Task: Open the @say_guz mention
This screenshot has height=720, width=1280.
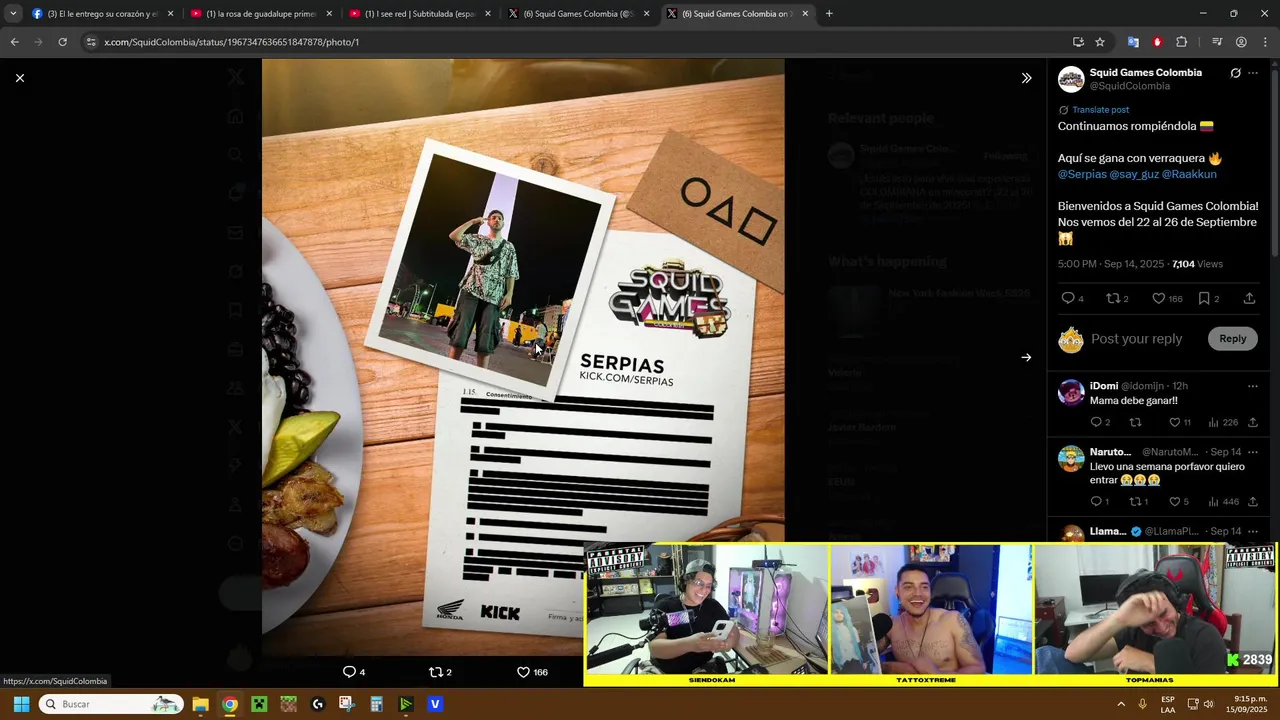Action: click(x=1134, y=174)
